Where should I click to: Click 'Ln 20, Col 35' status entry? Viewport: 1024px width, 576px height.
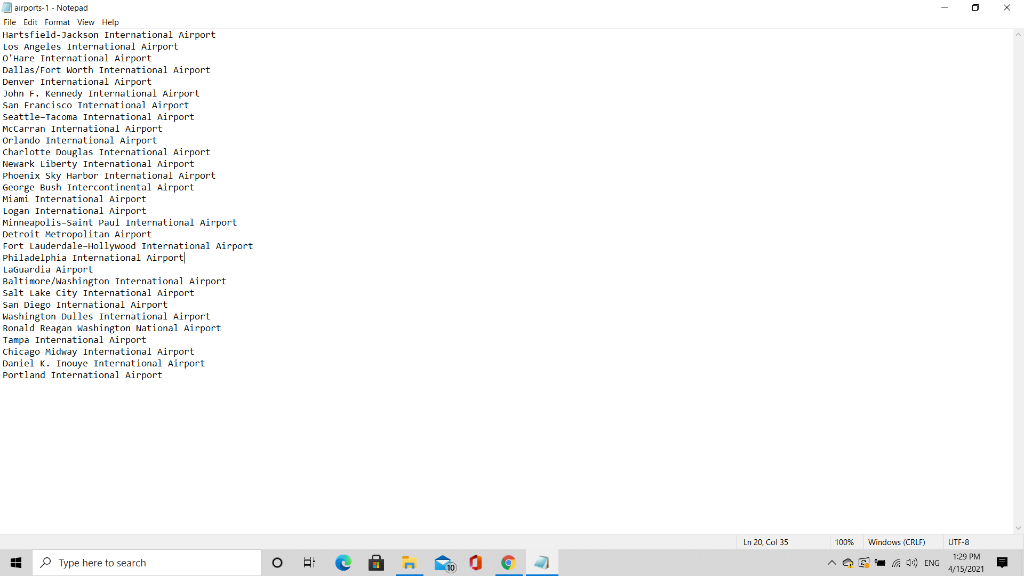coord(765,543)
